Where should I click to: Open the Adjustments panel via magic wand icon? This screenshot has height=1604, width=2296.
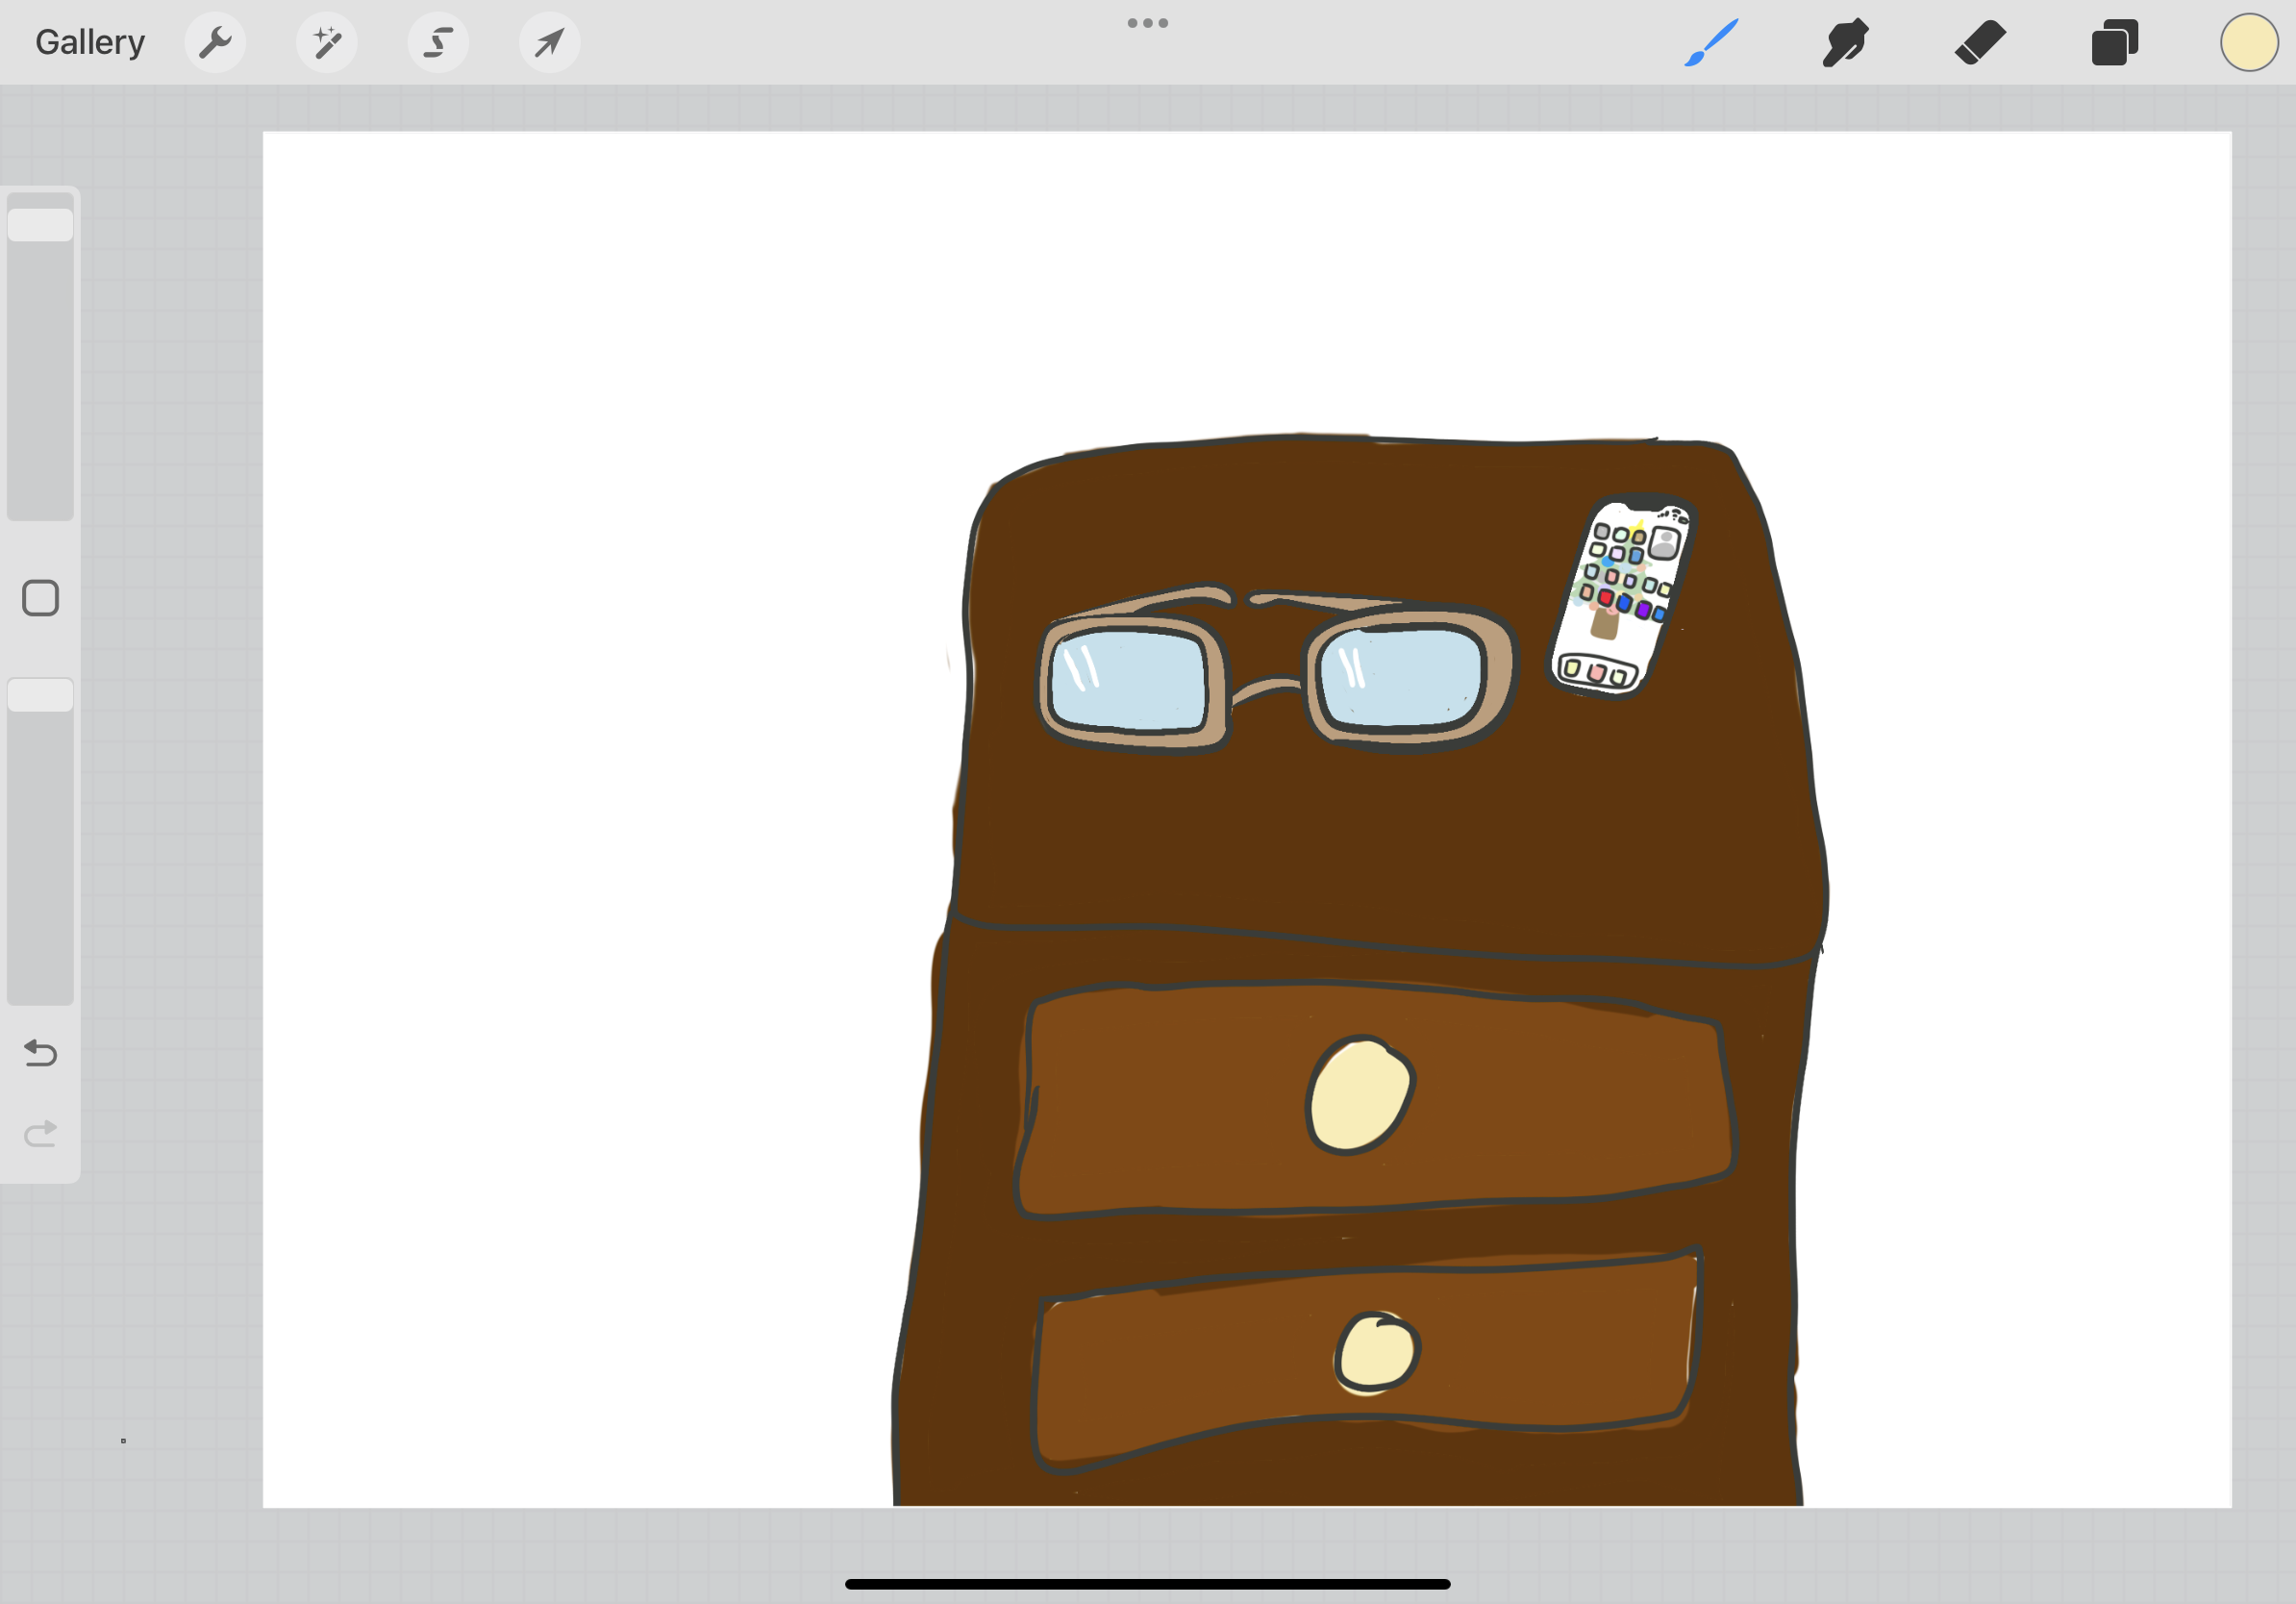coord(327,42)
